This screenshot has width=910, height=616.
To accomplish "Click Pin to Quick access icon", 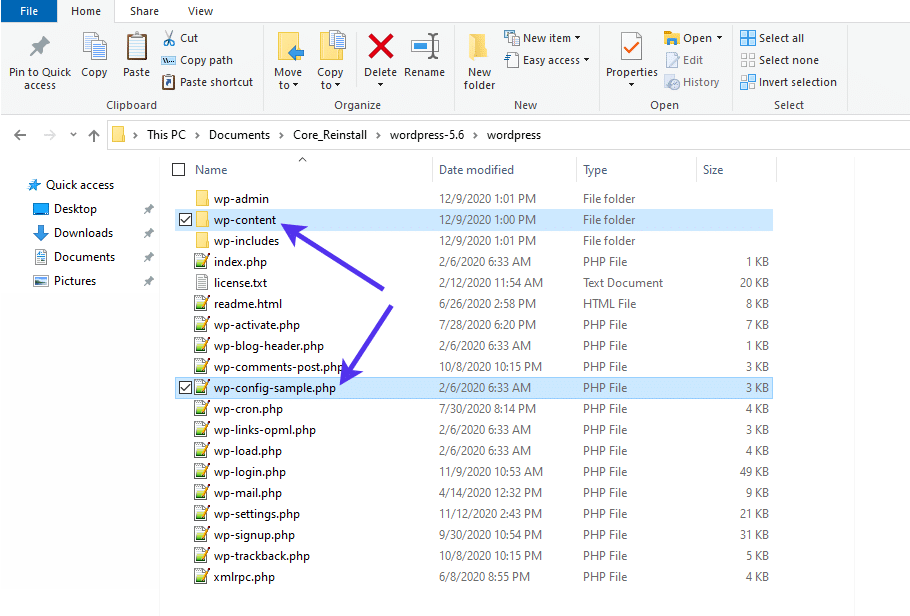I will coord(39,55).
